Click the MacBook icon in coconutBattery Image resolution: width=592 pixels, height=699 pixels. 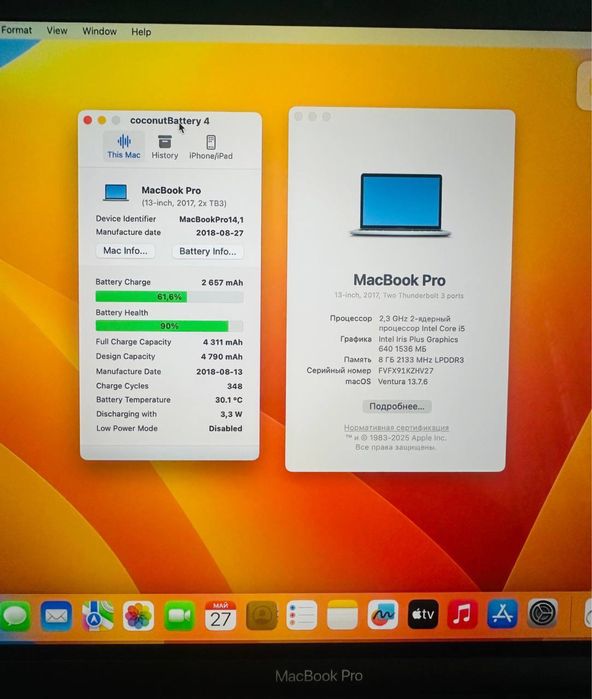[x=116, y=193]
